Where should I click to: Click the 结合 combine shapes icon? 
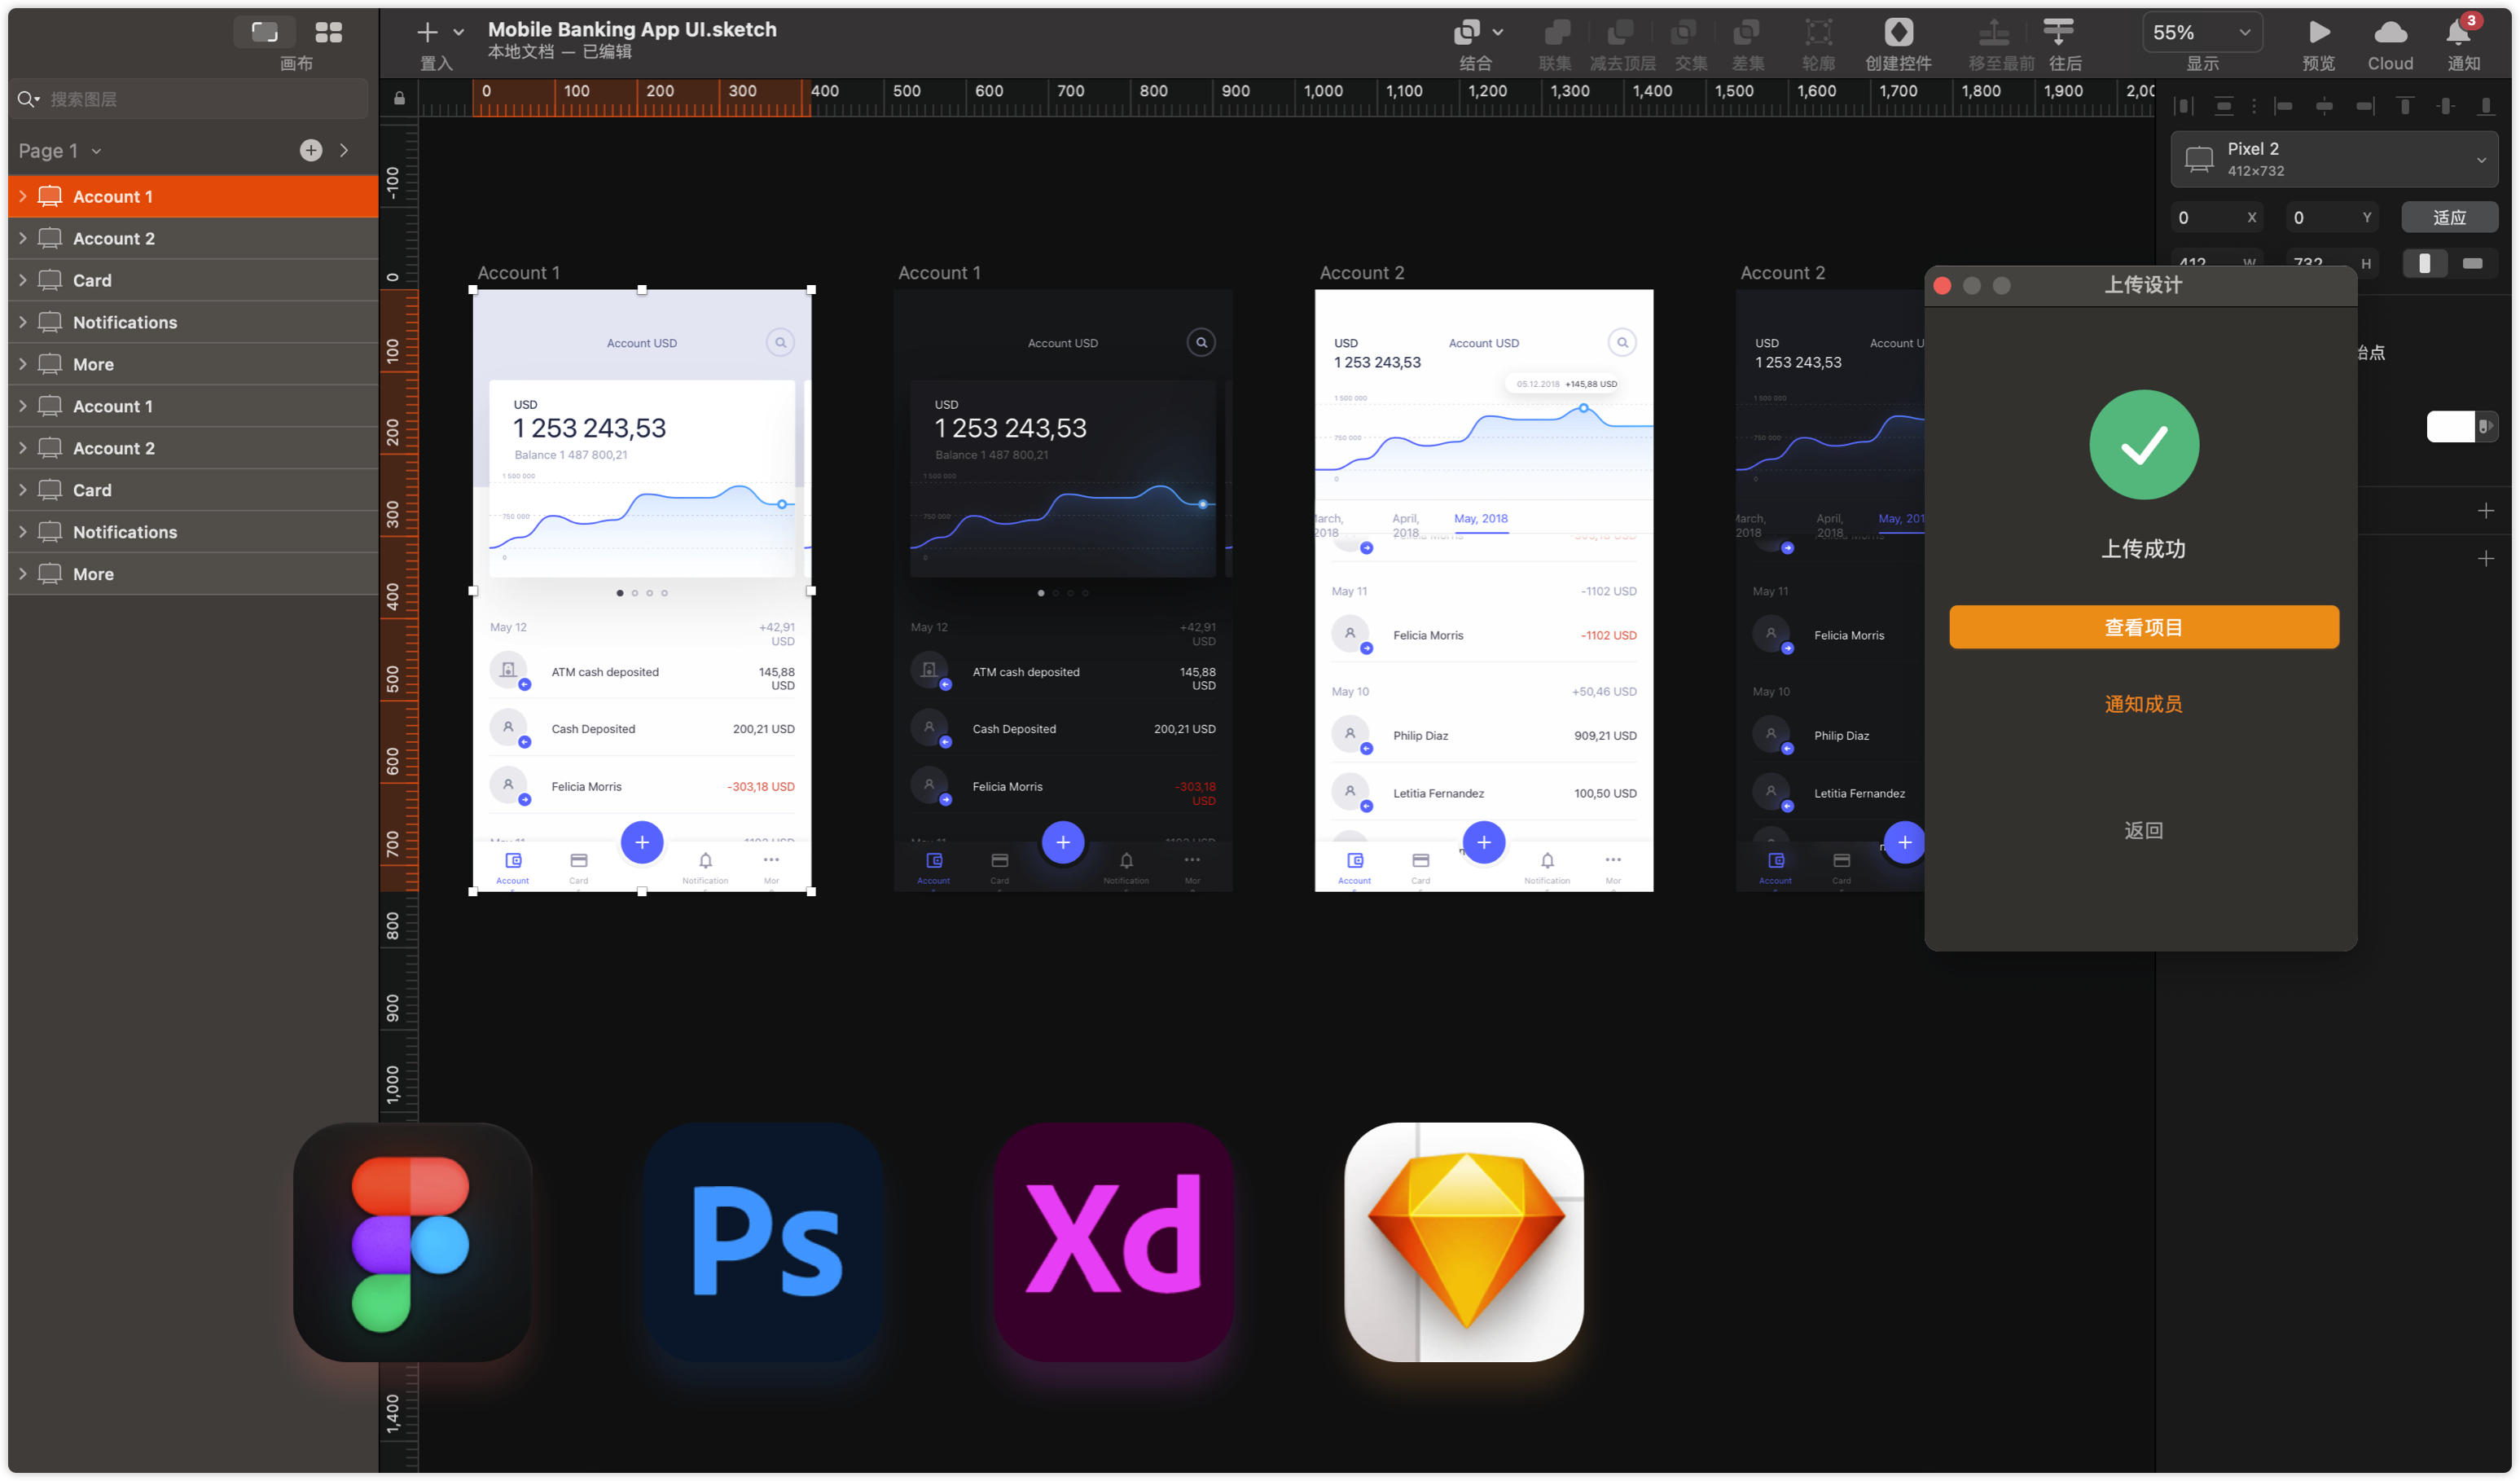pos(1466,32)
